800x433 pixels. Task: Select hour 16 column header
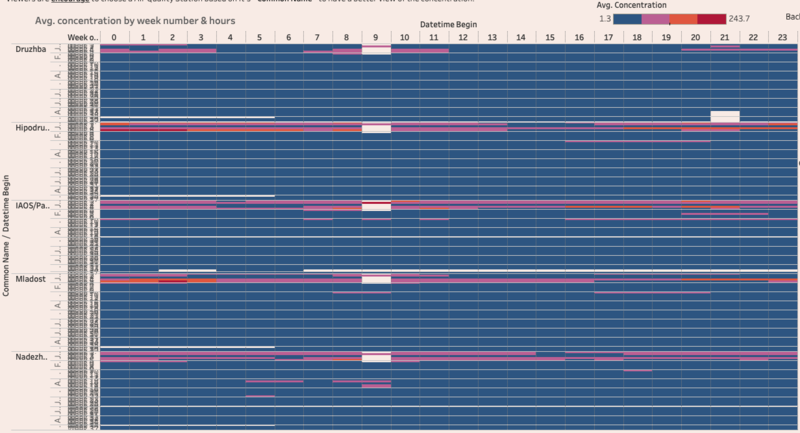[x=580, y=37]
